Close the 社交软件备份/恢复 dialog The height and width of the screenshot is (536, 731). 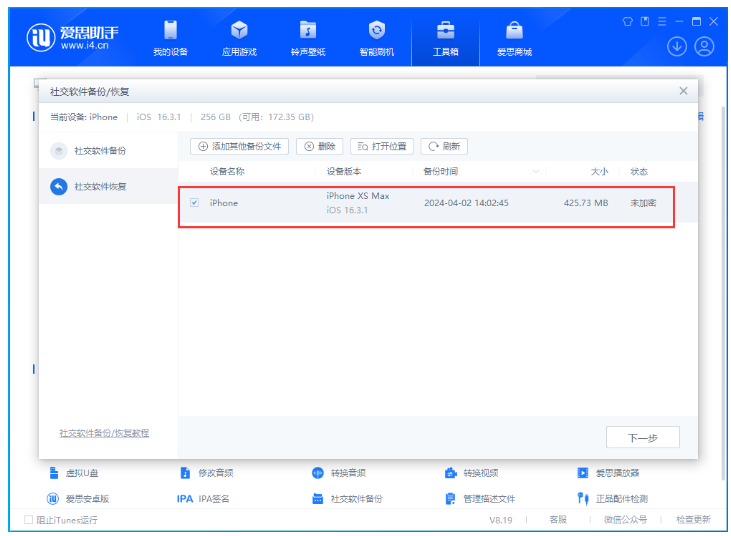point(683,91)
